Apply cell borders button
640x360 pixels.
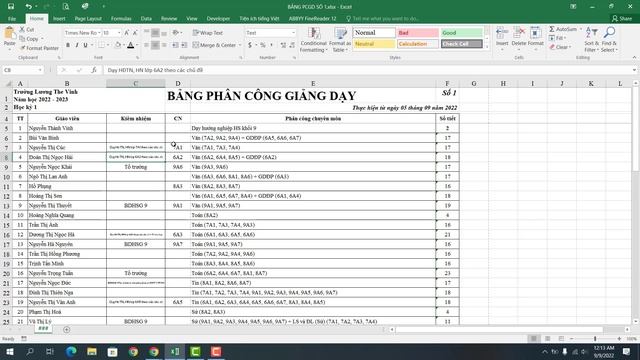101,45
